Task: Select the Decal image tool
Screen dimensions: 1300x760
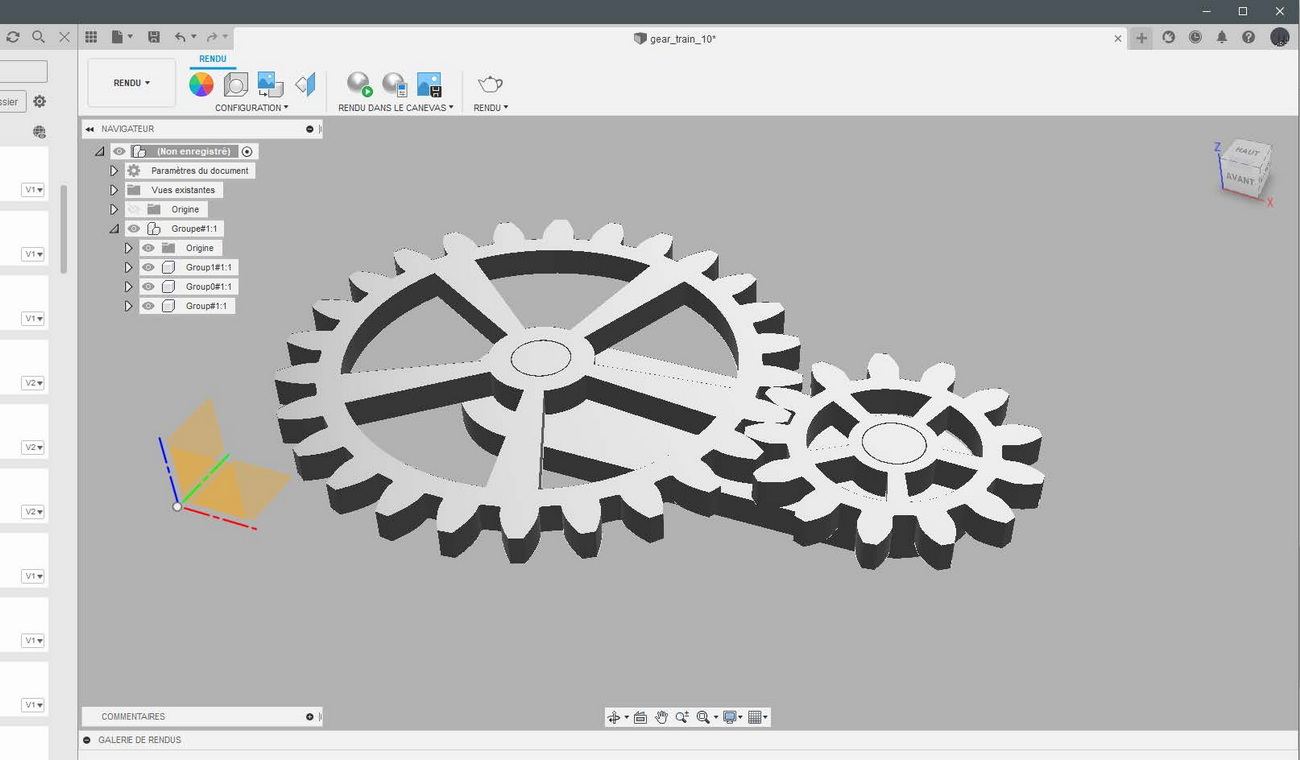Action: pos(269,85)
